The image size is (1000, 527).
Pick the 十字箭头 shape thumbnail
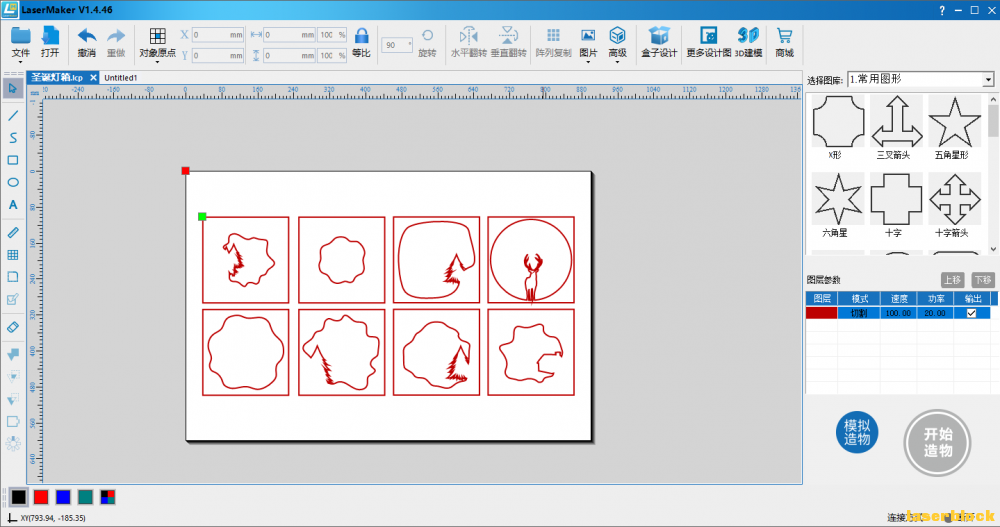(955, 200)
